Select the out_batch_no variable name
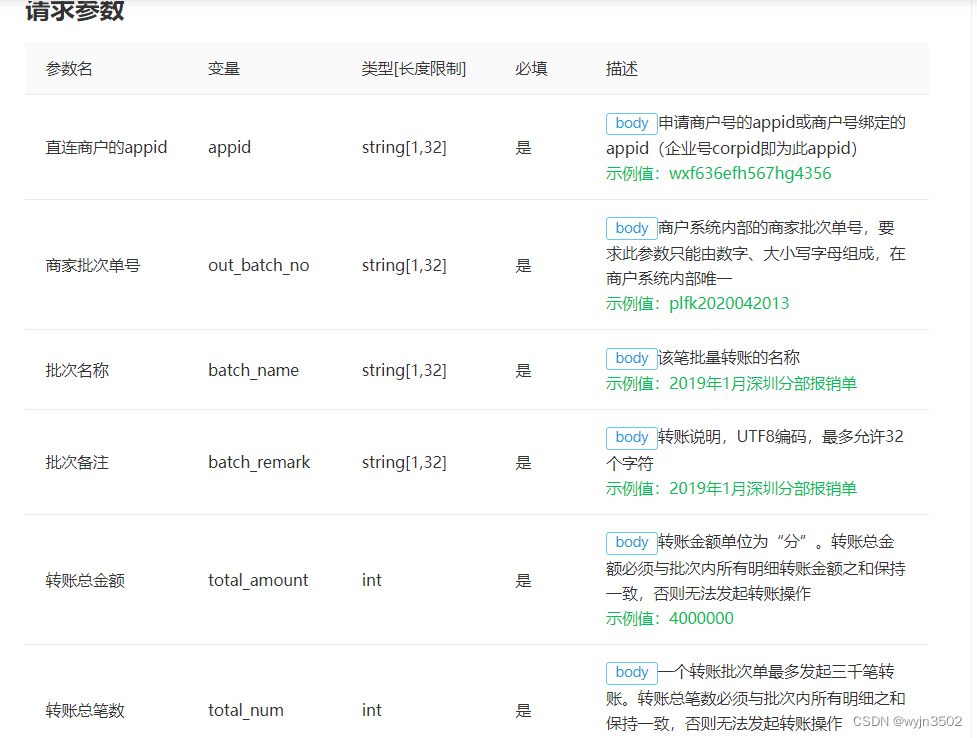 [x=258, y=265]
